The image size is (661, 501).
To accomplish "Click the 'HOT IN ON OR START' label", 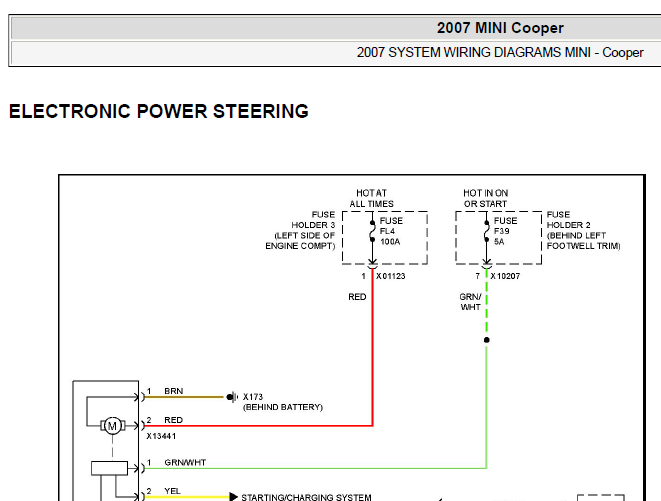I will coord(485,198).
